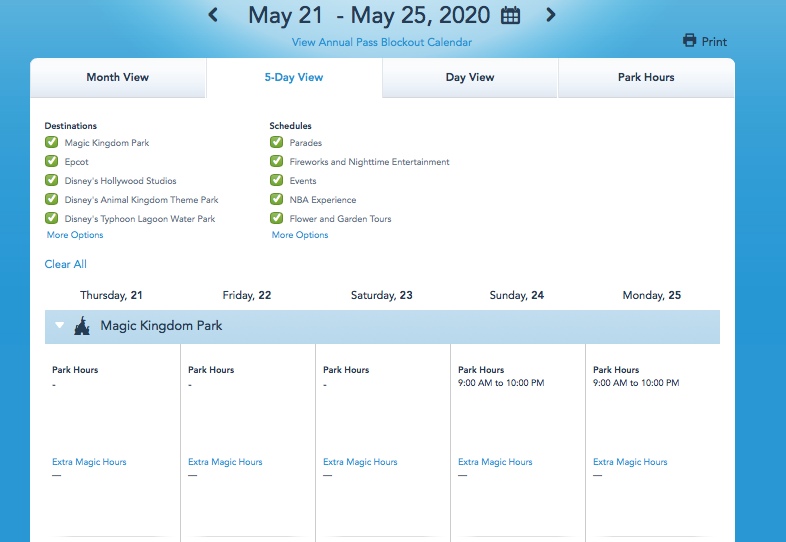Click Sunday's 9:00 AM to 10:00 PM hours
Screen dimensions: 786x542
click(x=501, y=383)
